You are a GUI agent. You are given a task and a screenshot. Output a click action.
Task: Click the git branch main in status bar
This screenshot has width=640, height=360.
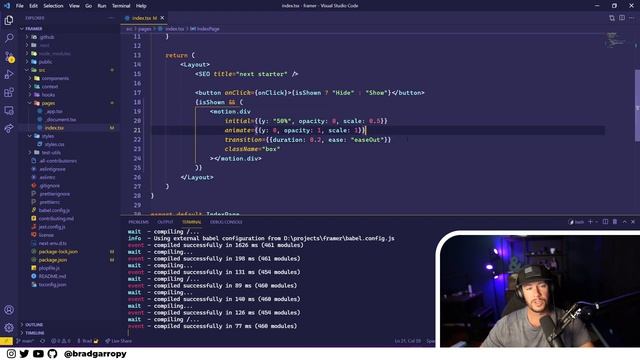25,341
